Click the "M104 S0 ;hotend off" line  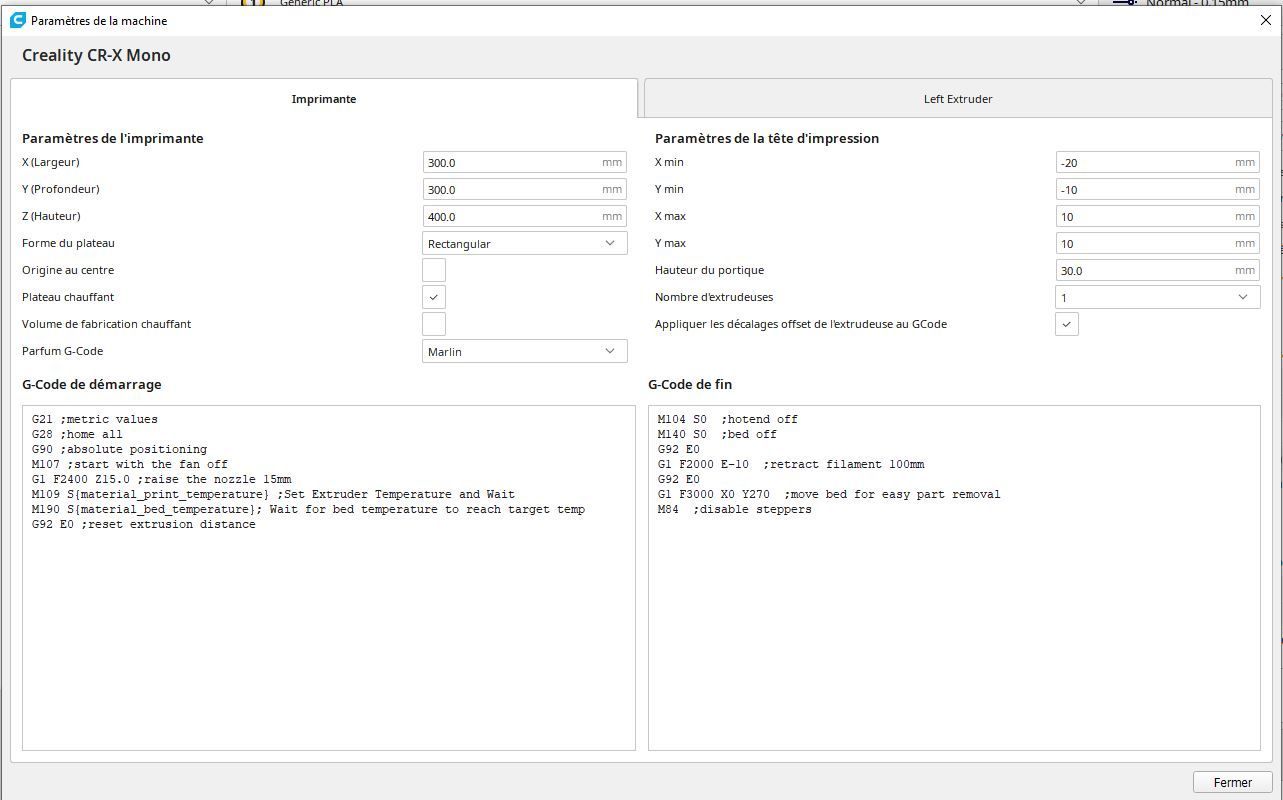[x=728, y=419]
